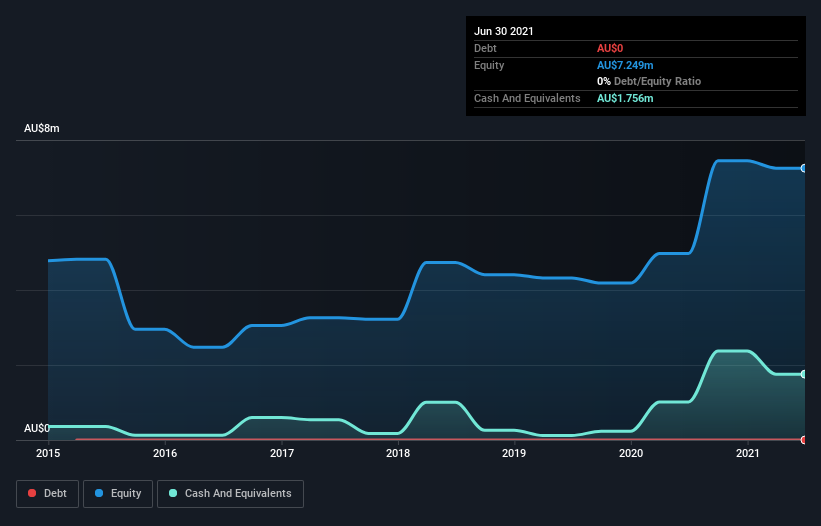The width and height of the screenshot is (821, 526).
Task: Click the 2020 x-axis label
Action: [631, 453]
